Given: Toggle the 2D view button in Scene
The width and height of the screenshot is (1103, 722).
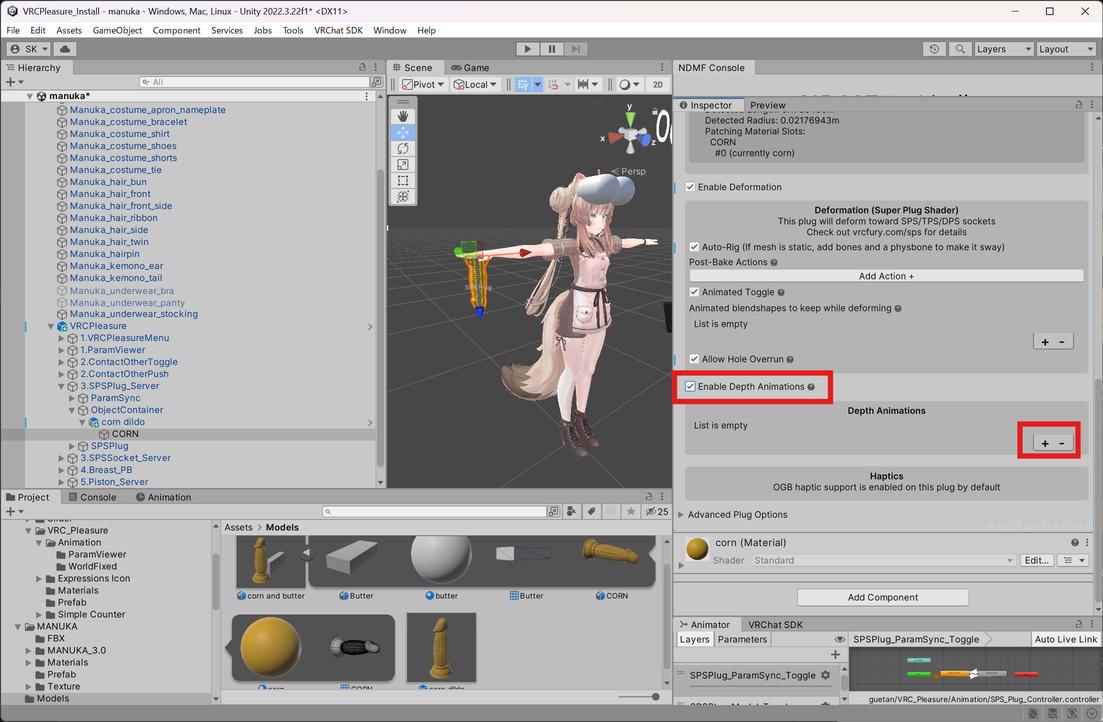Looking at the screenshot, I should (658, 84).
